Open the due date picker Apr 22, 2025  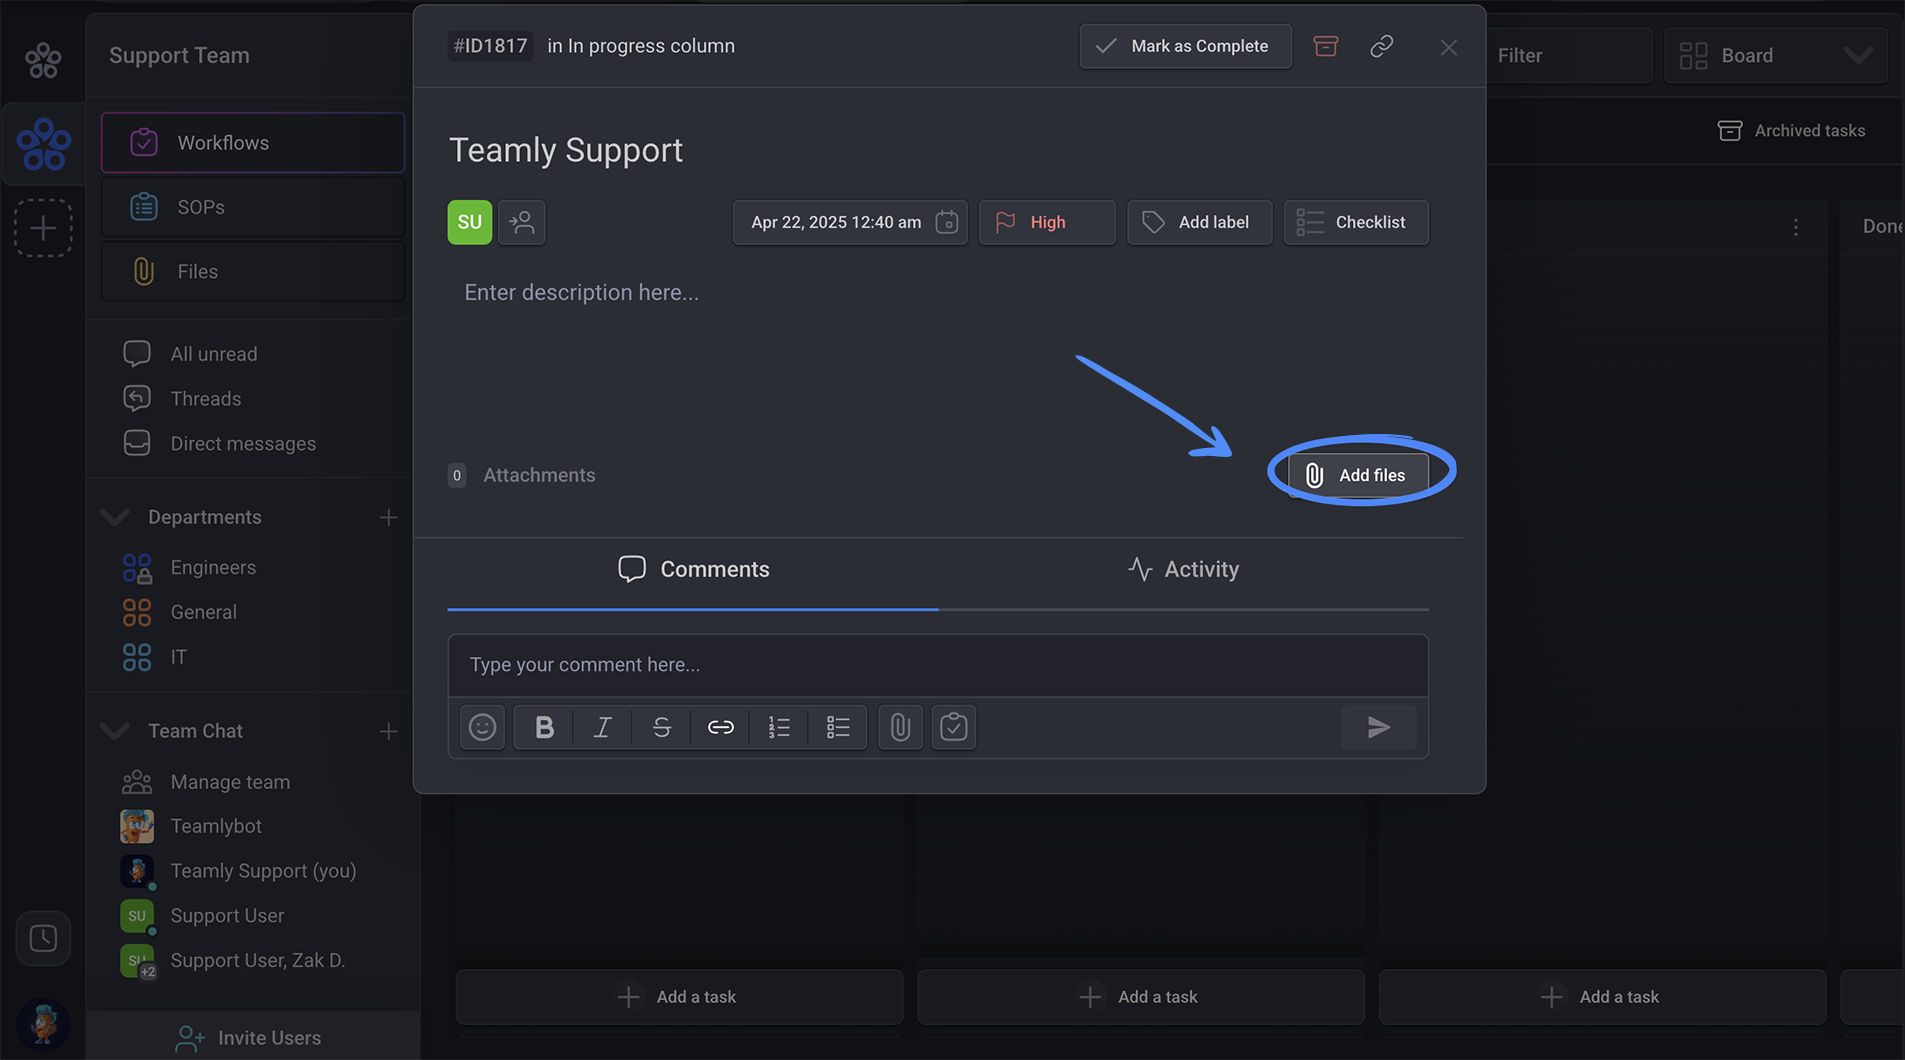click(850, 222)
